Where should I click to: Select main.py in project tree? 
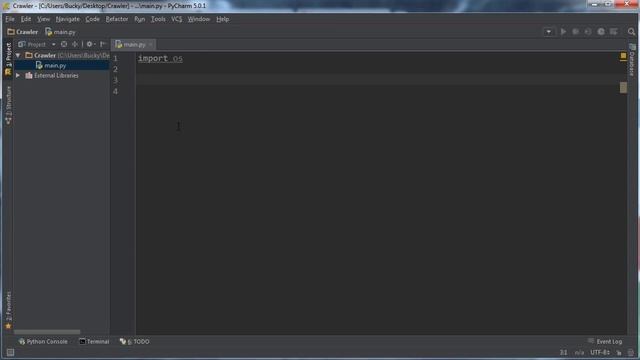[55, 65]
